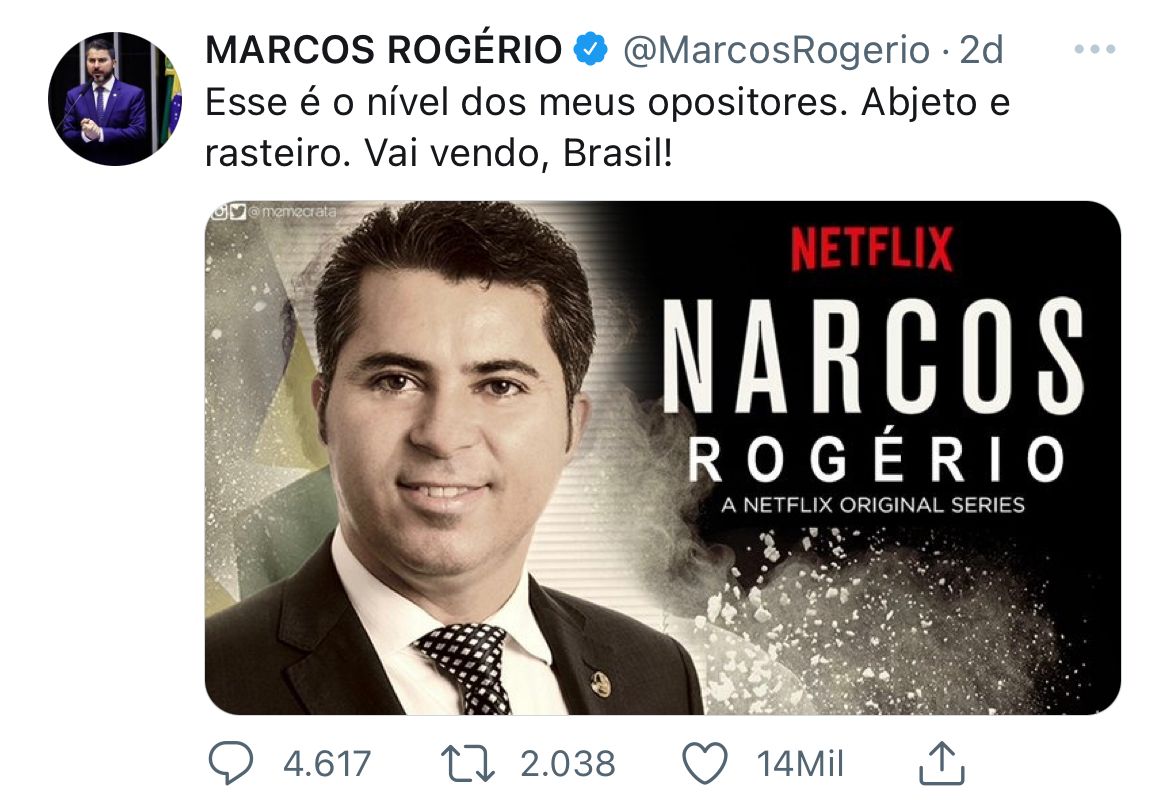Click the MARCOS ROGÉRIO display name
Screen dimensions: 1170x804
[x=384, y=50]
